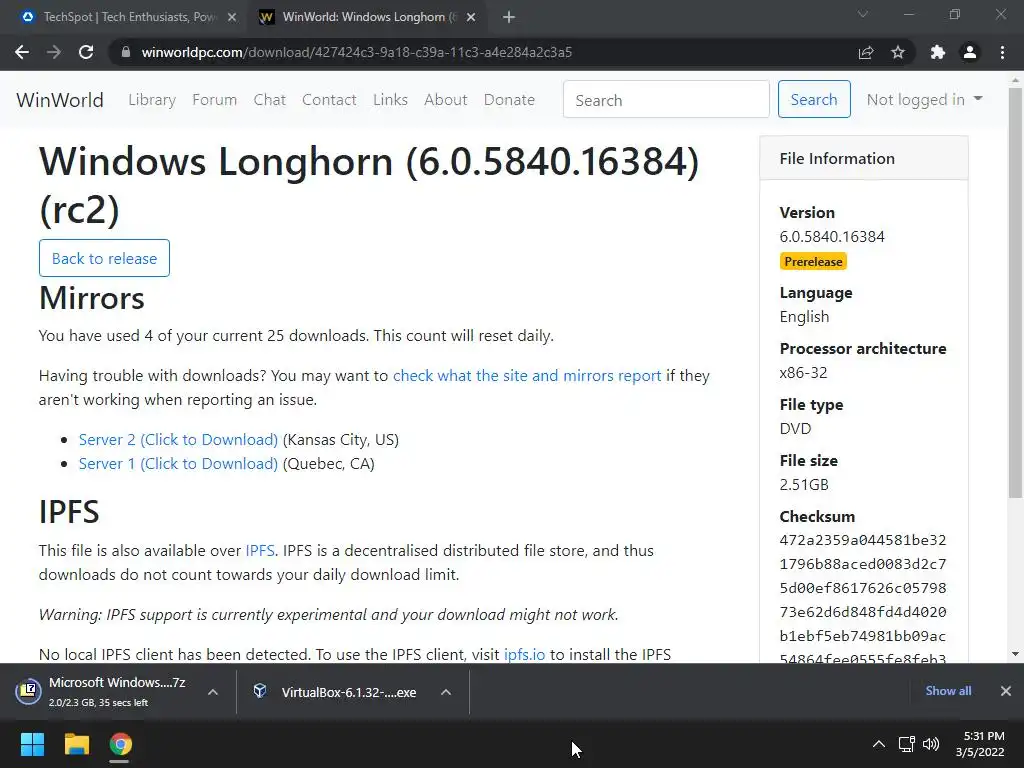Click the Back to release button
Screen dimensions: 1024x768
104,258
